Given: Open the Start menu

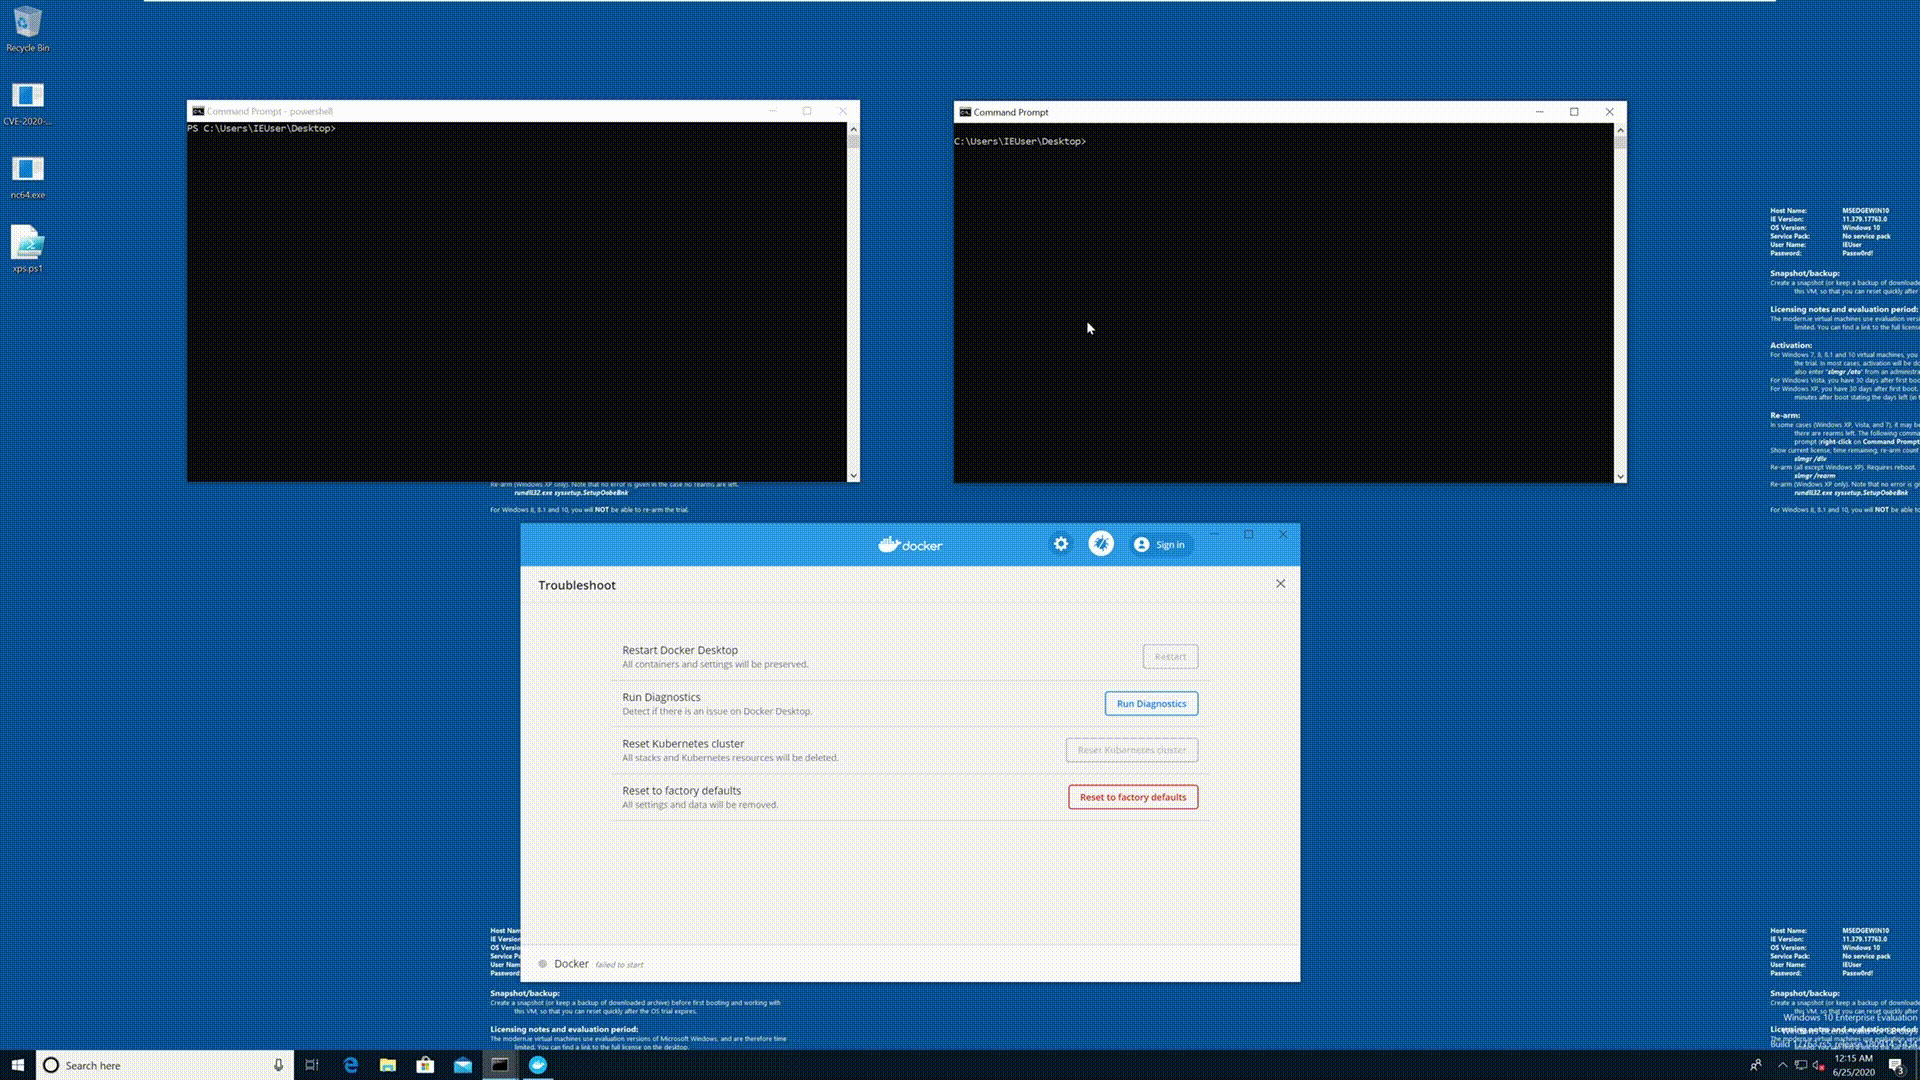Looking at the screenshot, I should pyautogui.click(x=17, y=1065).
